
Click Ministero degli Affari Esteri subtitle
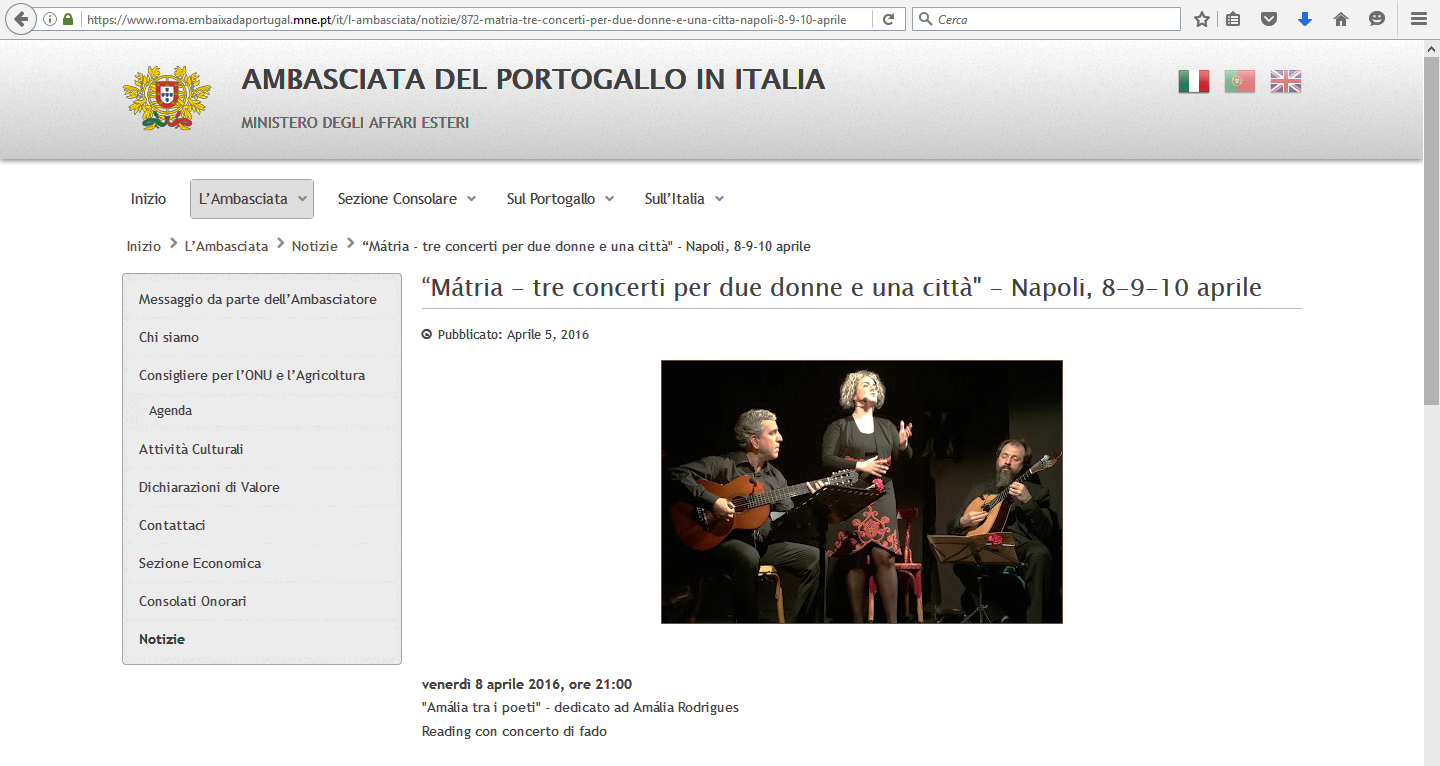coord(355,123)
